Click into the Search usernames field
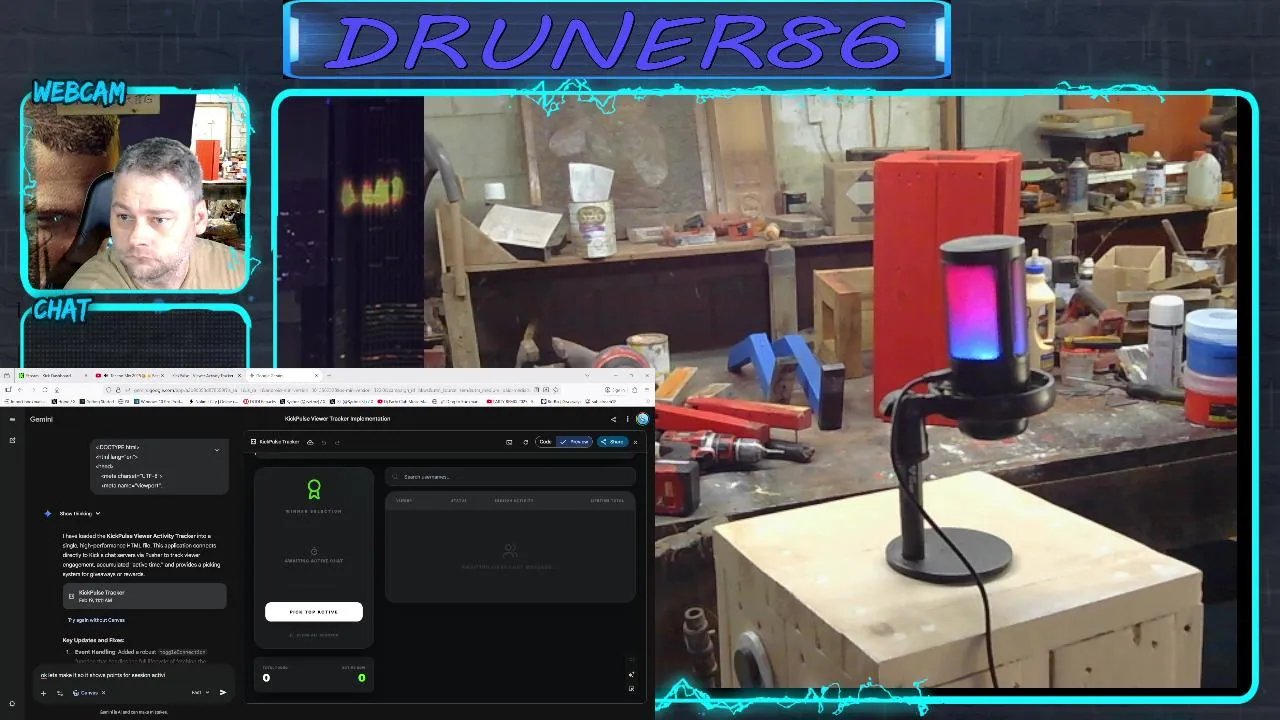 tap(510, 477)
